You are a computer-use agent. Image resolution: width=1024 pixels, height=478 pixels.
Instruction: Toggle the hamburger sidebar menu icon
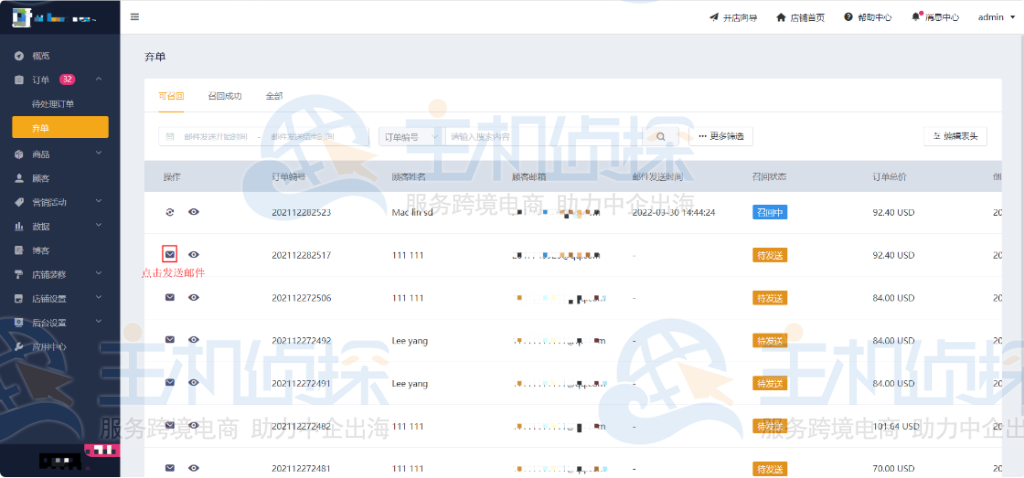coord(135,17)
